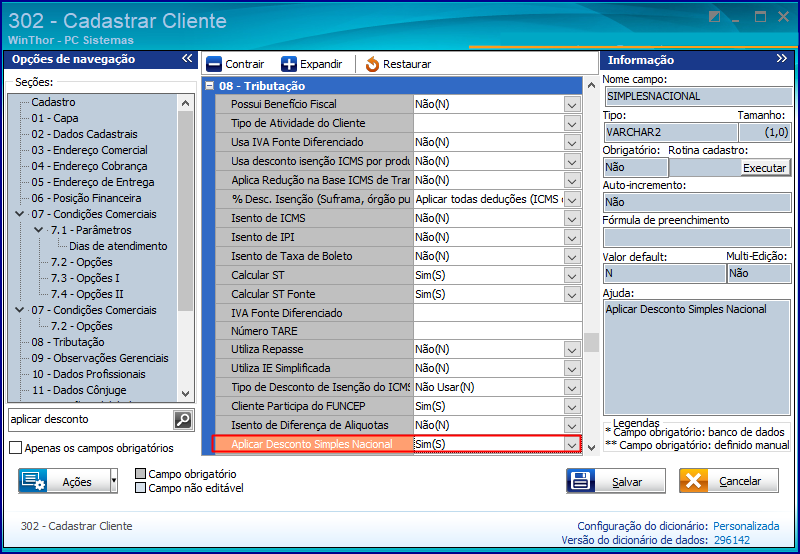Click the Salvar button
Viewport: 800px width, 554px height.
pyautogui.click(x=616, y=481)
